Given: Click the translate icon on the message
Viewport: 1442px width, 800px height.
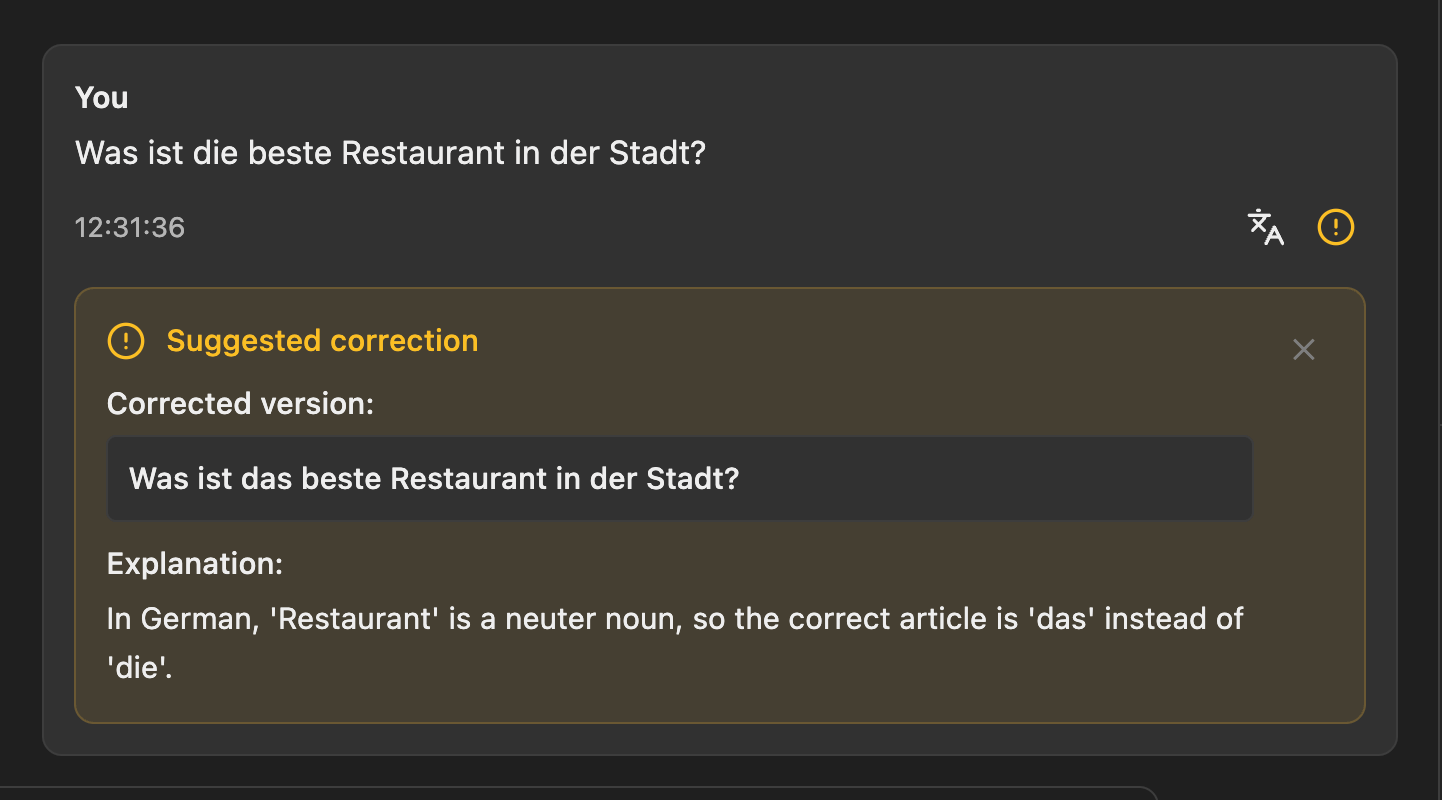Looking at the screenshot, I should point(1265,227).
